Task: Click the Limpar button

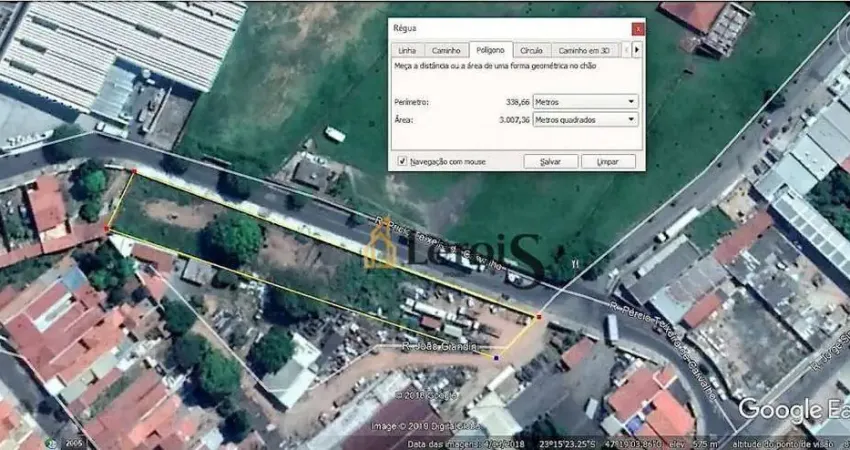Action: pyautogui.click(x=608, y=162)
